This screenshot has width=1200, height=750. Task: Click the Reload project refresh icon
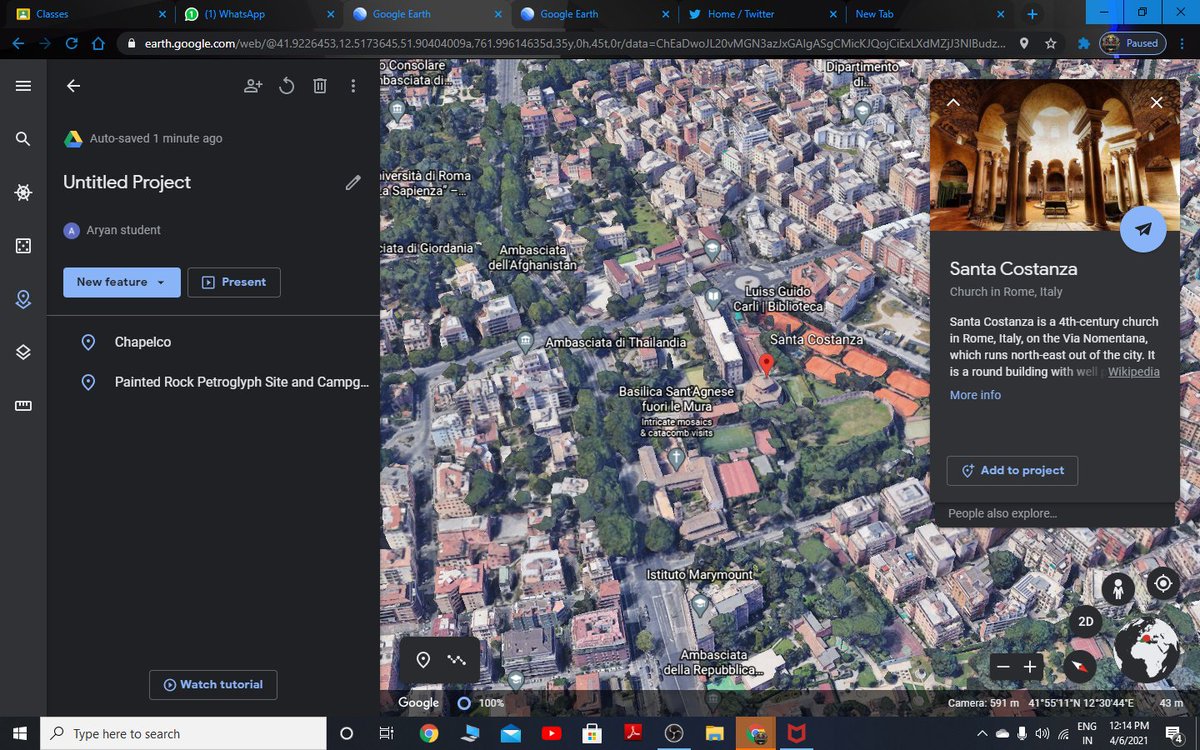[x=286, y=86]
